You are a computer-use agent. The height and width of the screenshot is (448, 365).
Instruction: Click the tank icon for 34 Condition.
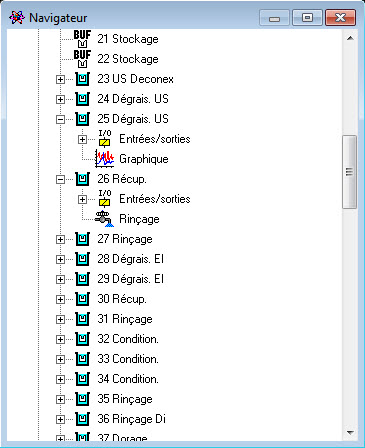(x=82, y=379)
